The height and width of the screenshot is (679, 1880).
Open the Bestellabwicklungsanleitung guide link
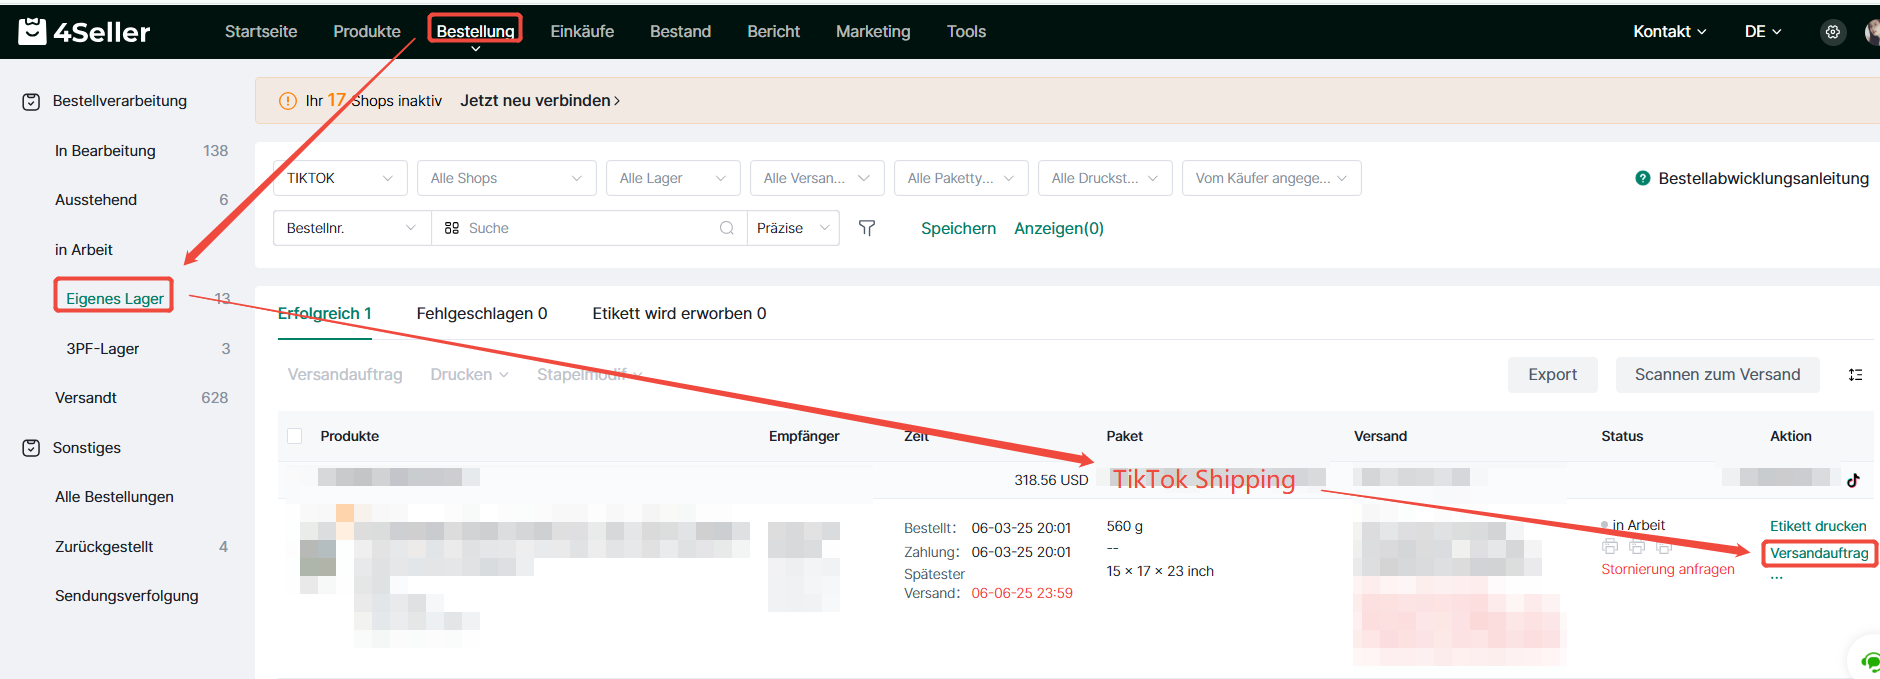(1763, 178)
